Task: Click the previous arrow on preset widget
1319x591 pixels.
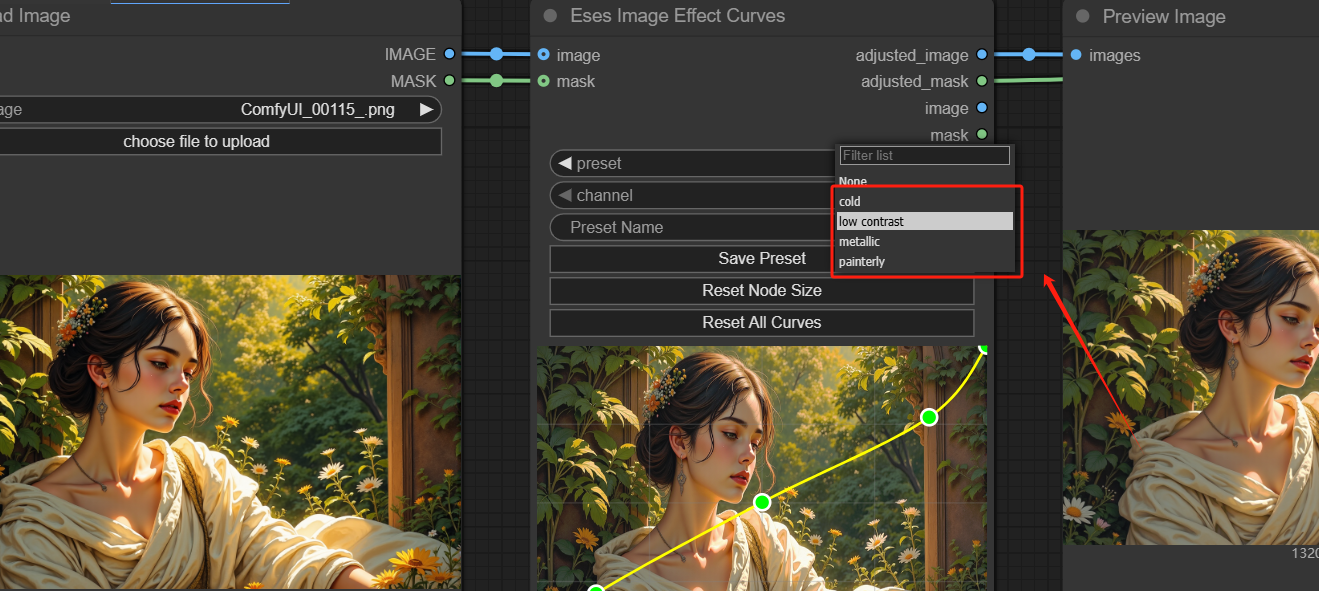Action: coord(565,163)
